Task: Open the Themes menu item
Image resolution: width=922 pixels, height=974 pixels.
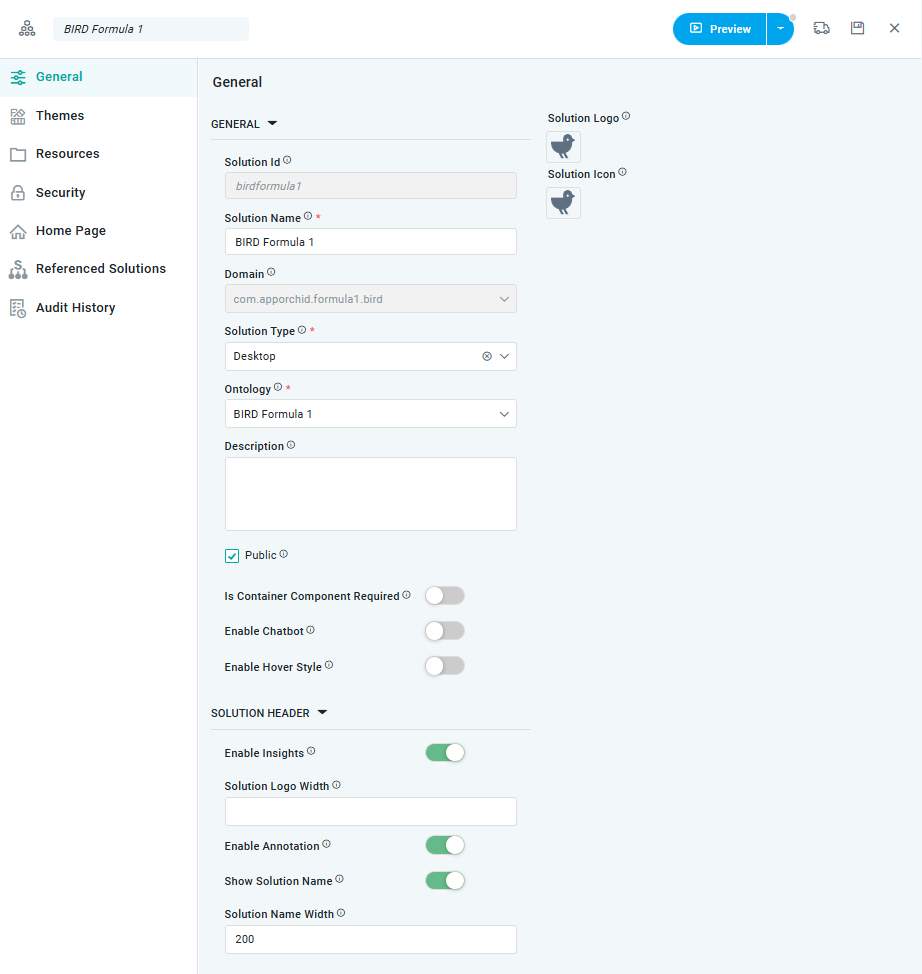Action: tap(60, 116)
